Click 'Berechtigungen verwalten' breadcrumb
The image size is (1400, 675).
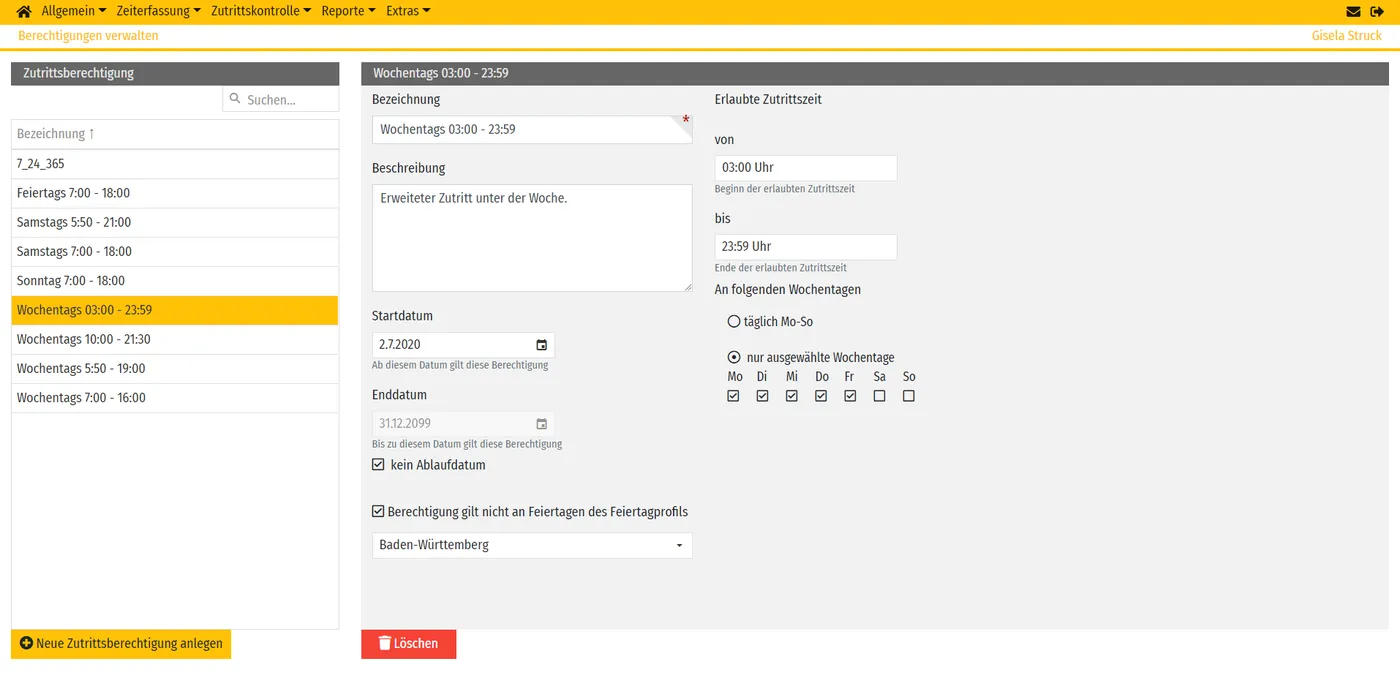88,36
